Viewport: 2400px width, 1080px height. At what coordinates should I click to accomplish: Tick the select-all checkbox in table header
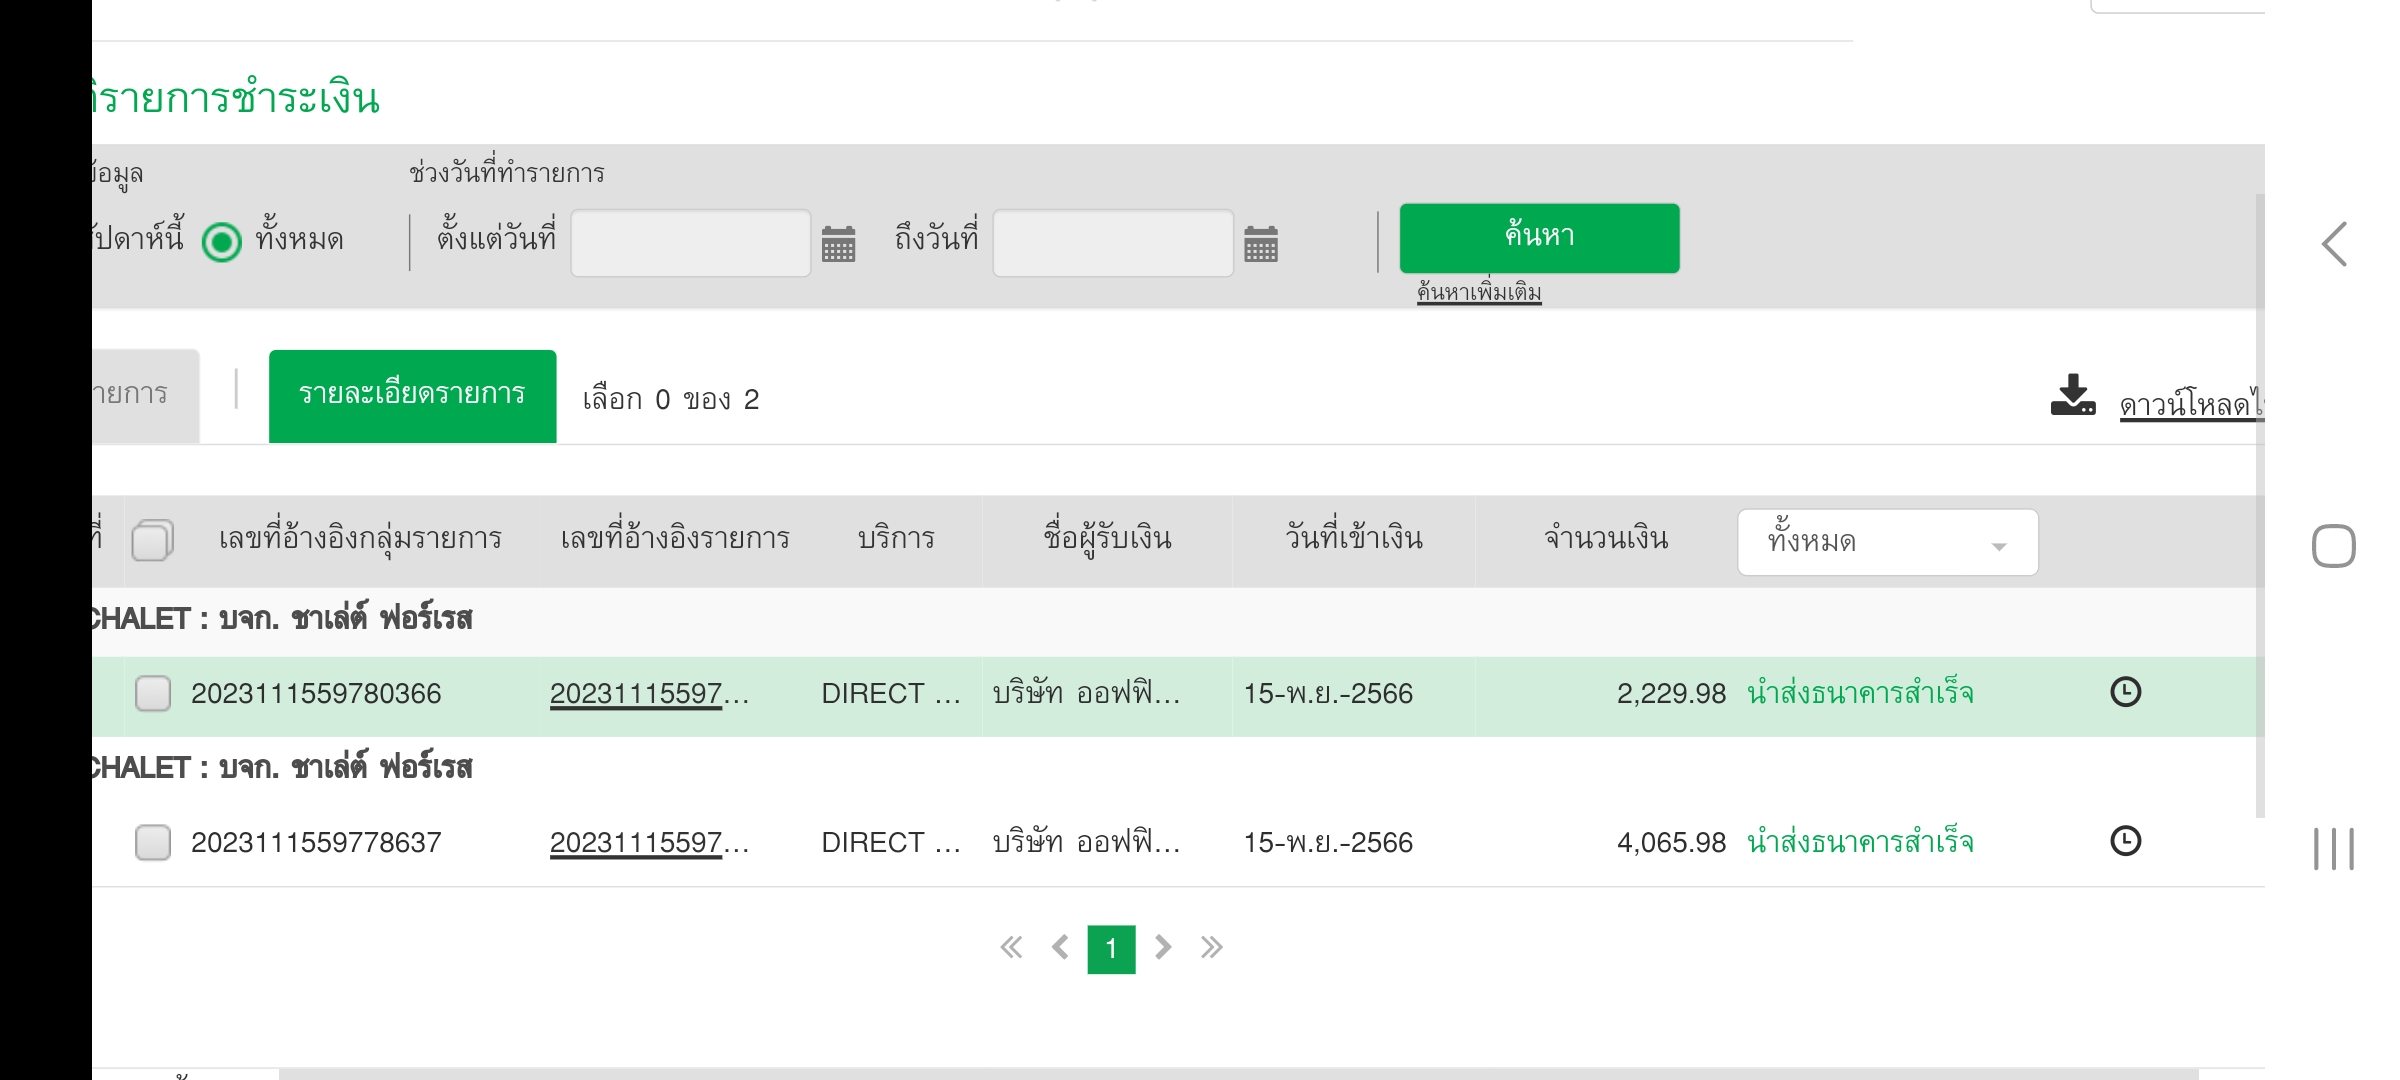pyautogui.click(x=151, y=541)
